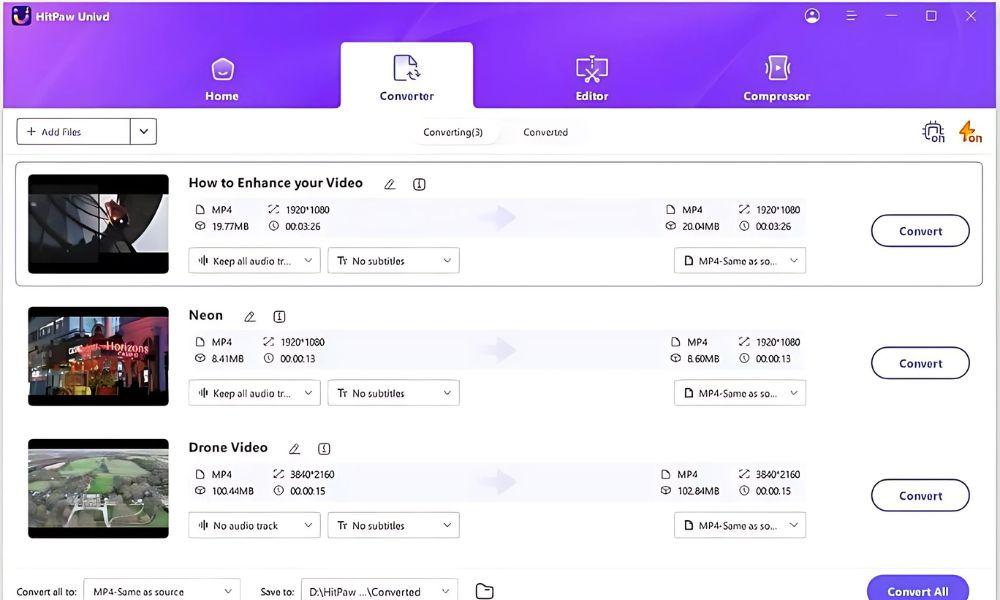Rename How to Enhance your Video
The width and height of the screenshot is (1000, 600).
tap(390, 184)
